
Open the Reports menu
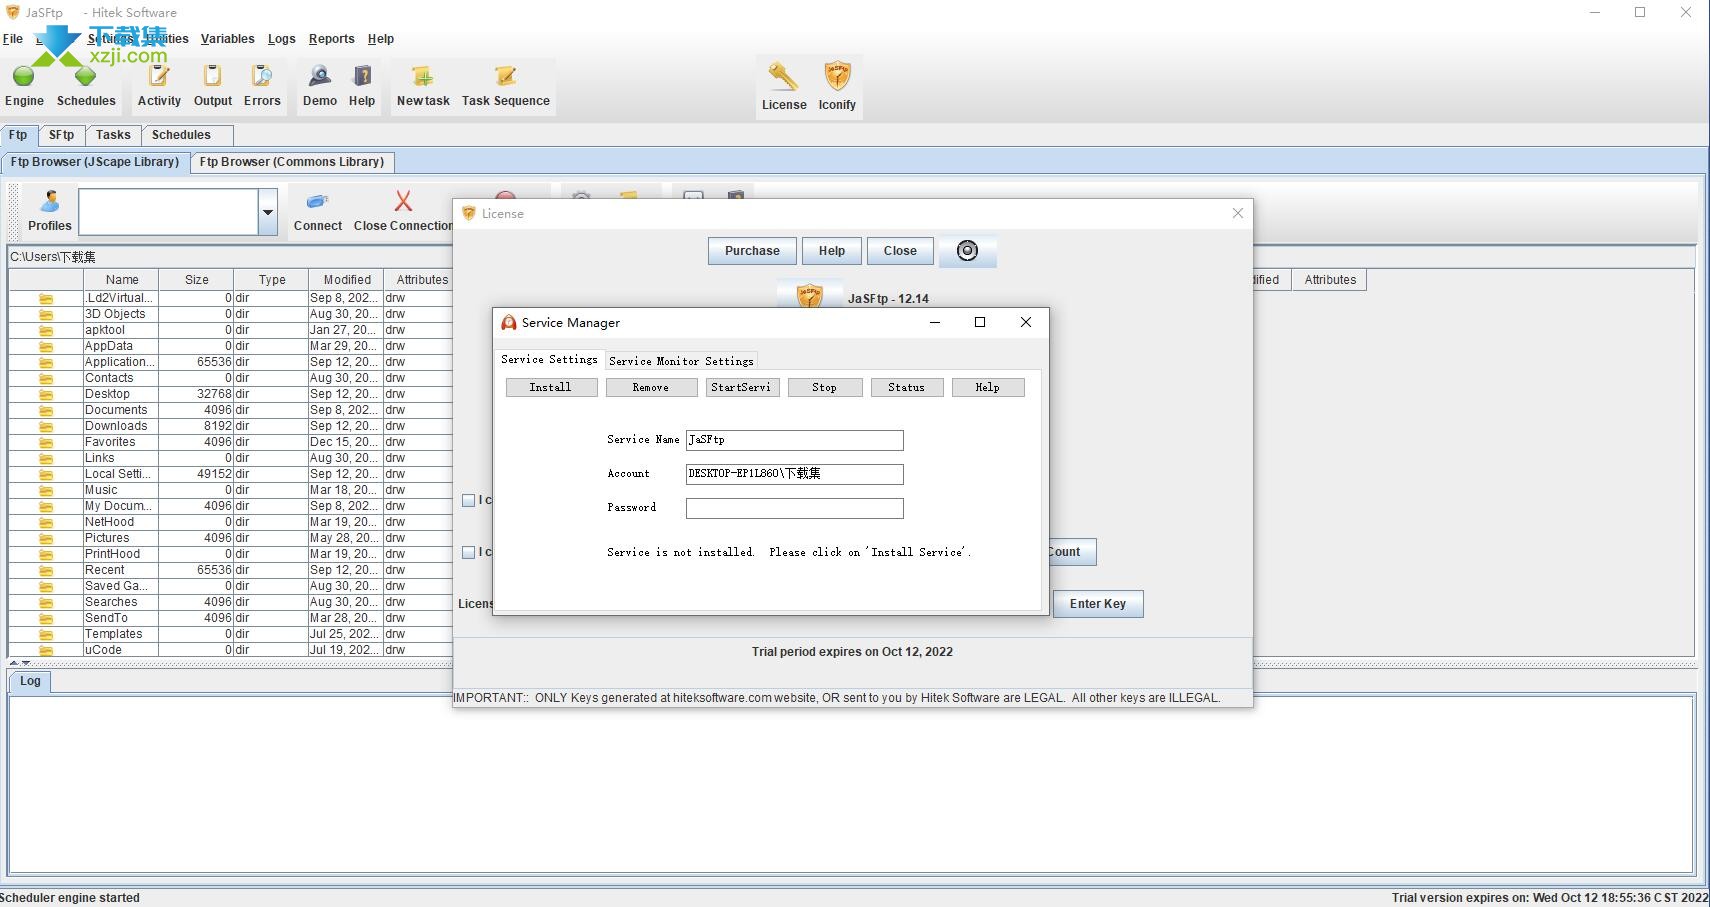[x=331, y=39]
